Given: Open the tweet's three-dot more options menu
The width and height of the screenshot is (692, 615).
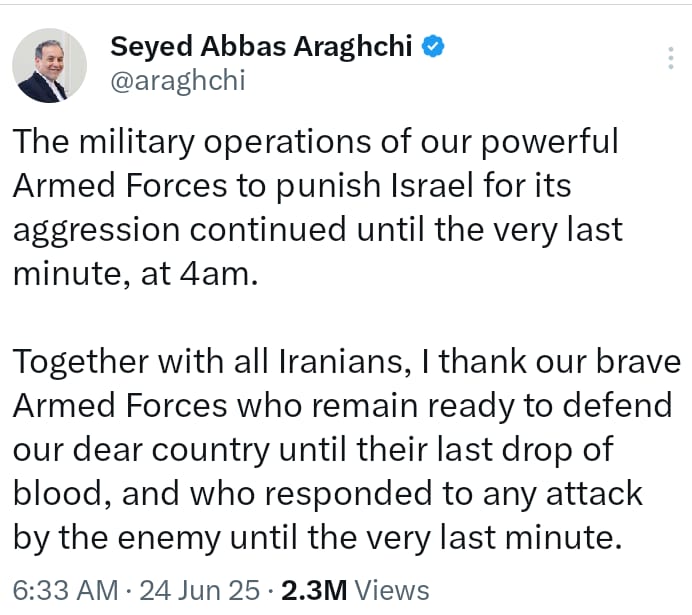Looking at the screenshot, I should pos(670,58).
